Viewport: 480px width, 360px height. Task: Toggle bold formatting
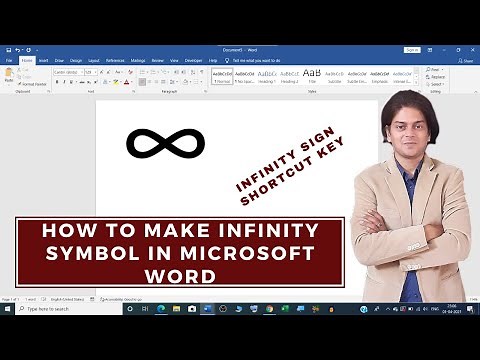point(57,82)
